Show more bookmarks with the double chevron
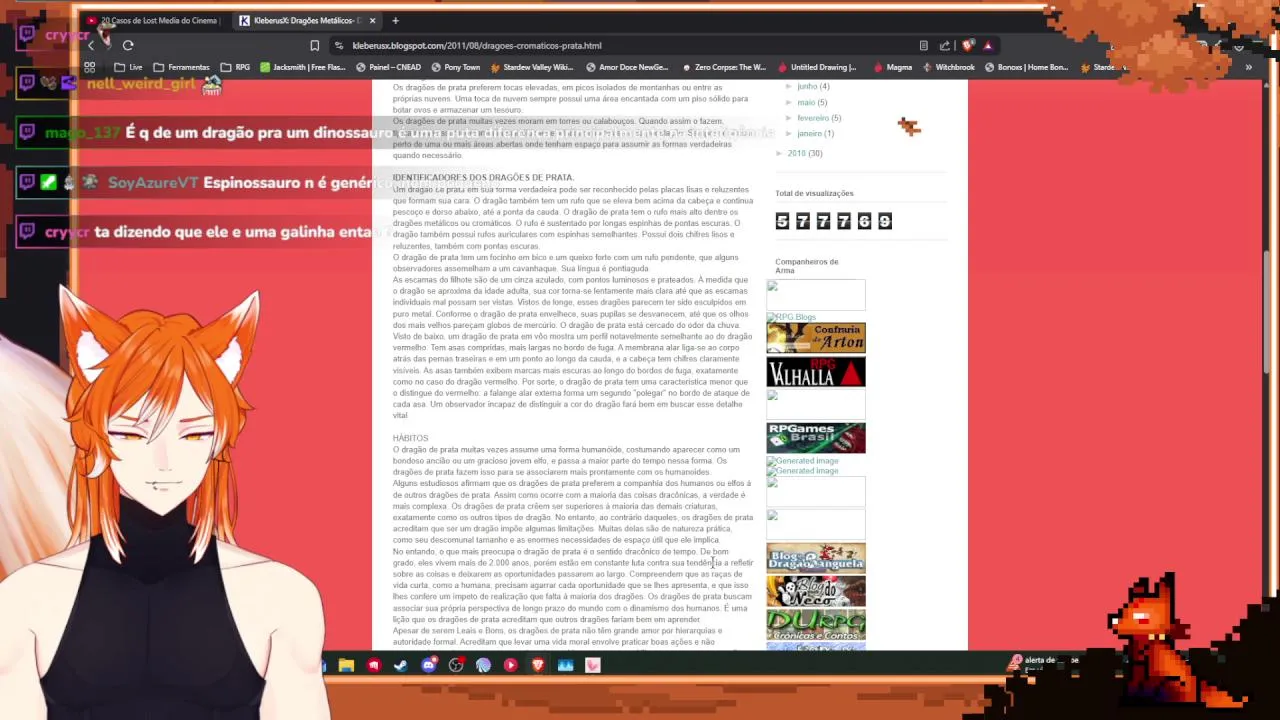The image size is (1280, 720). (1248, 67)
